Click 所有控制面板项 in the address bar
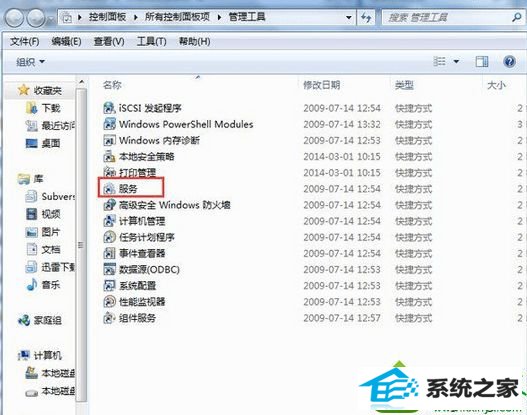 tap(177, 17)
